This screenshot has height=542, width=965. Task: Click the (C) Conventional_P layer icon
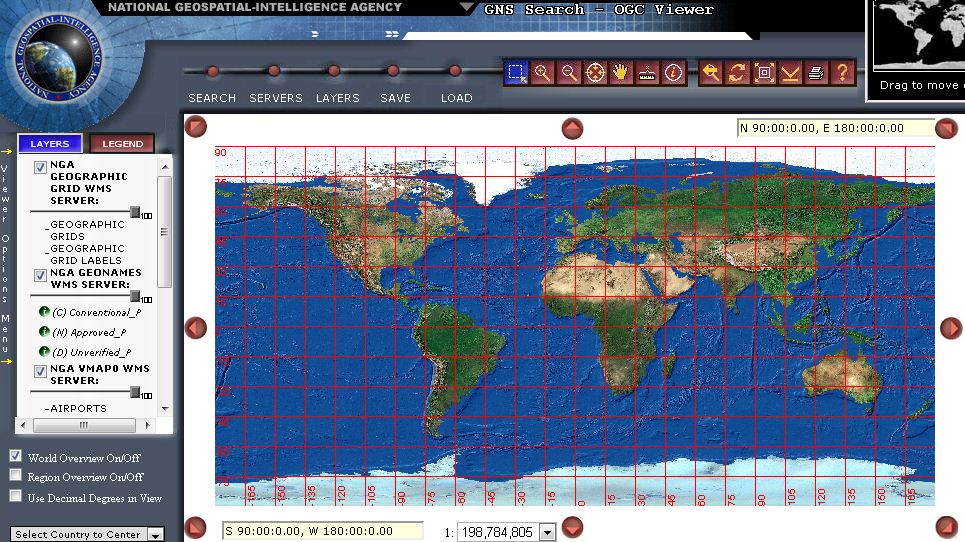(x=44, y=311)
